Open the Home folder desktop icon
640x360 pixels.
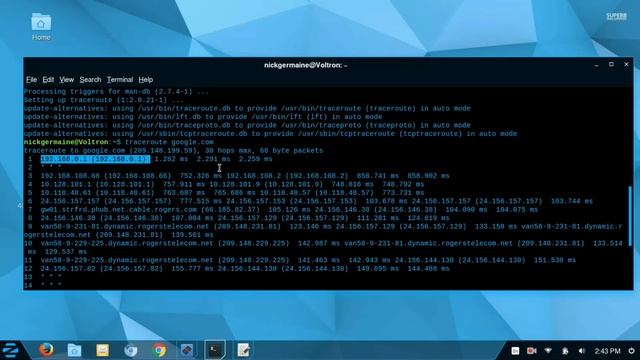41,27
